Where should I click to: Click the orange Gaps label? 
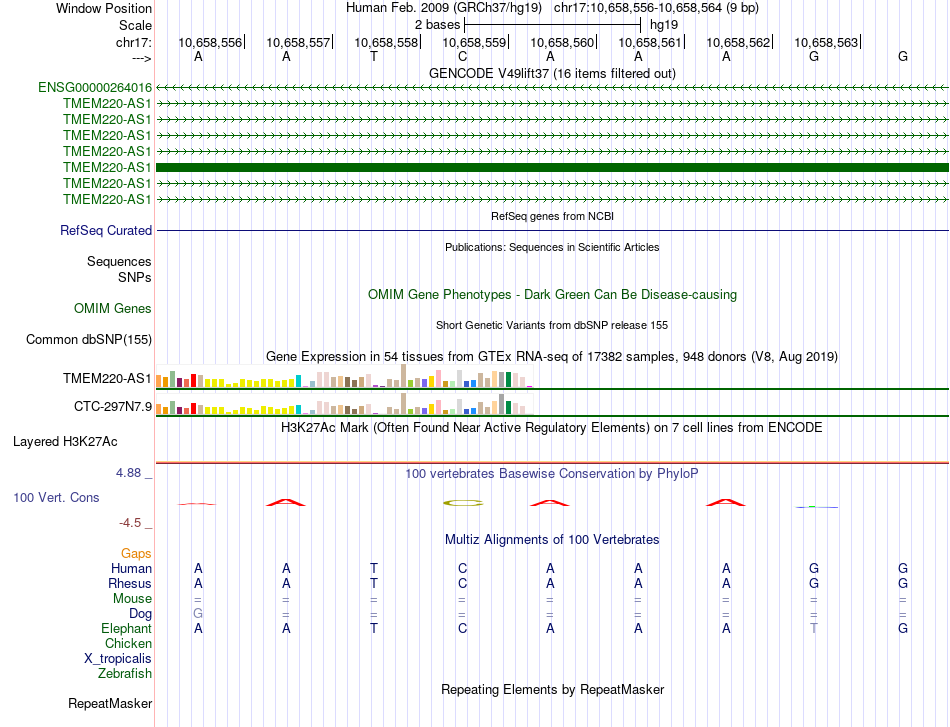[136, 553]
